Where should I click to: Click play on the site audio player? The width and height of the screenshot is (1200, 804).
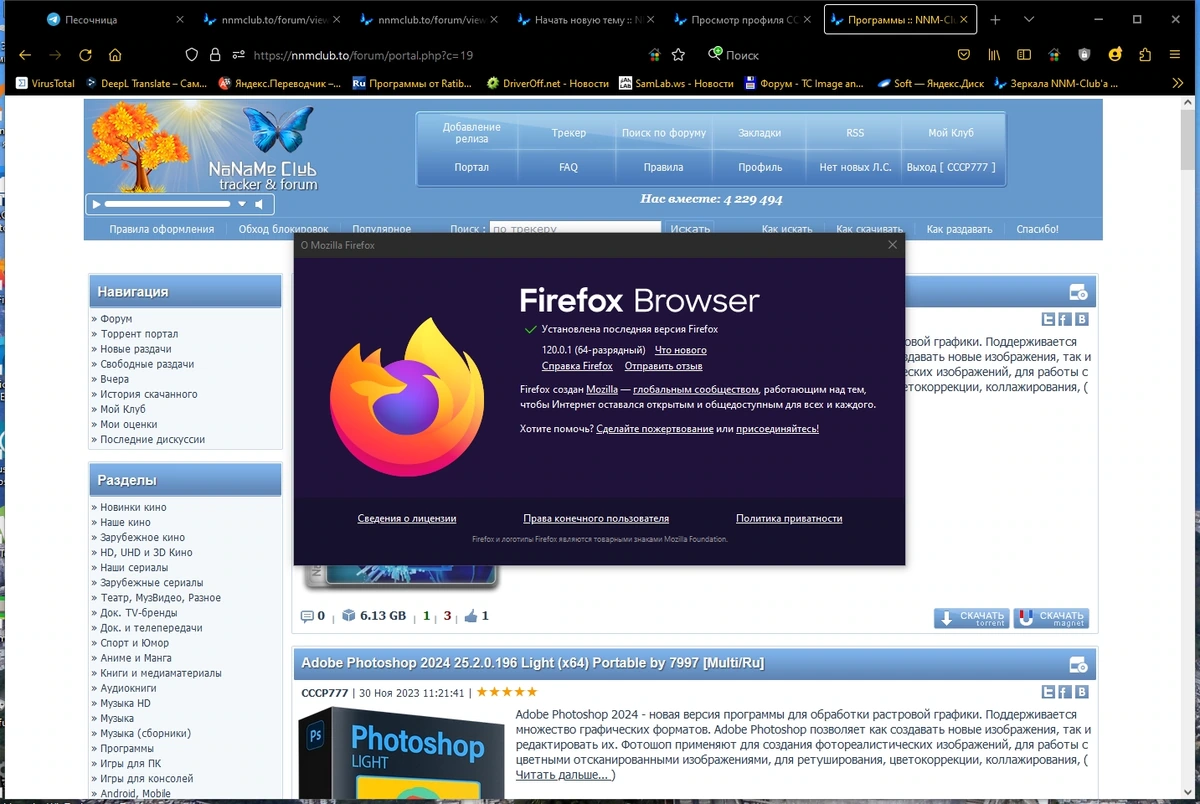coord(96,204)
